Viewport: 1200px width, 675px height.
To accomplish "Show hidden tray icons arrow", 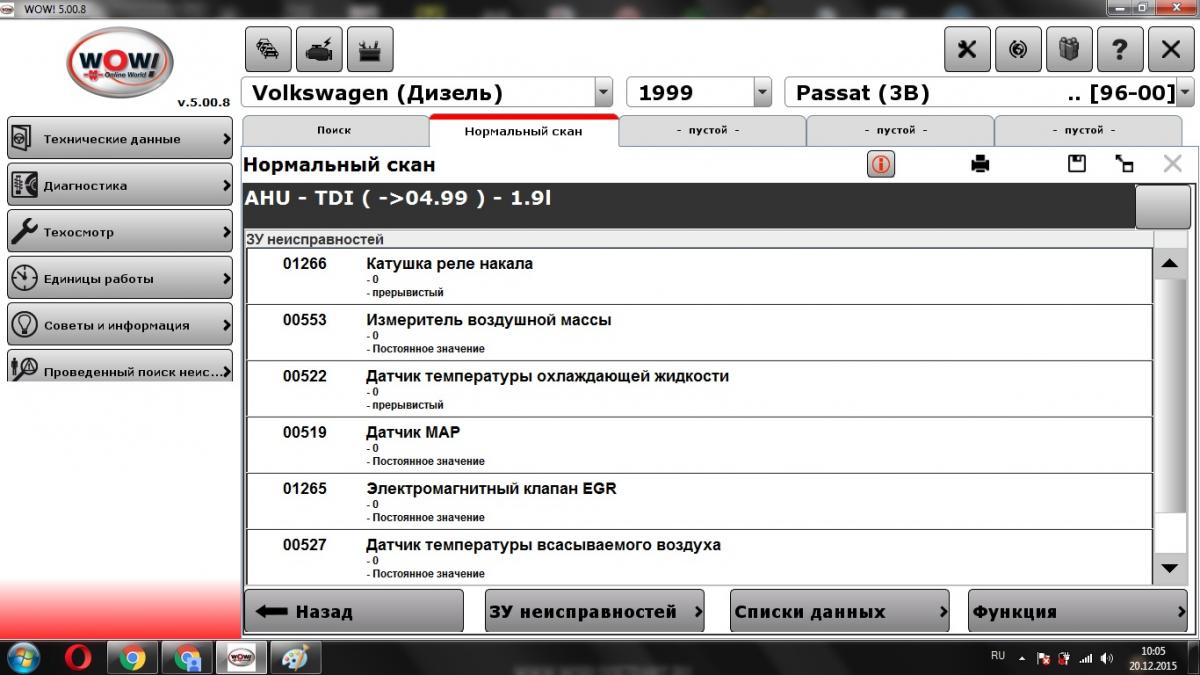I will (x=1022, y=659).
